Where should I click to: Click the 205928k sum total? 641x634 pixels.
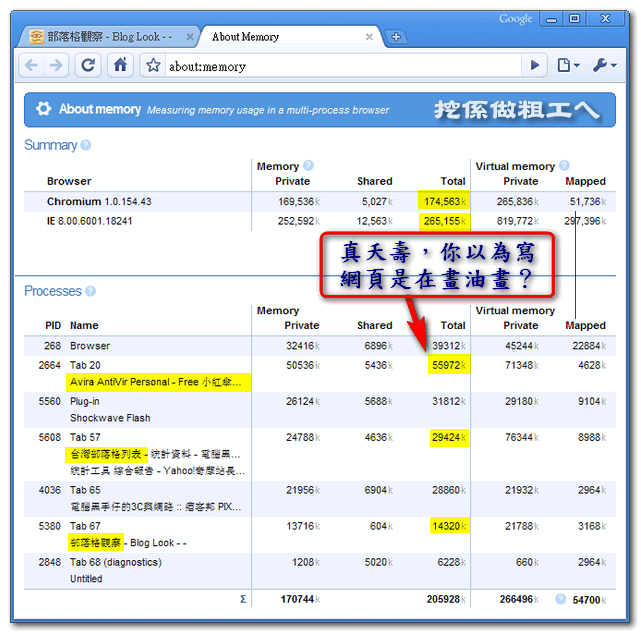point(446,599)
